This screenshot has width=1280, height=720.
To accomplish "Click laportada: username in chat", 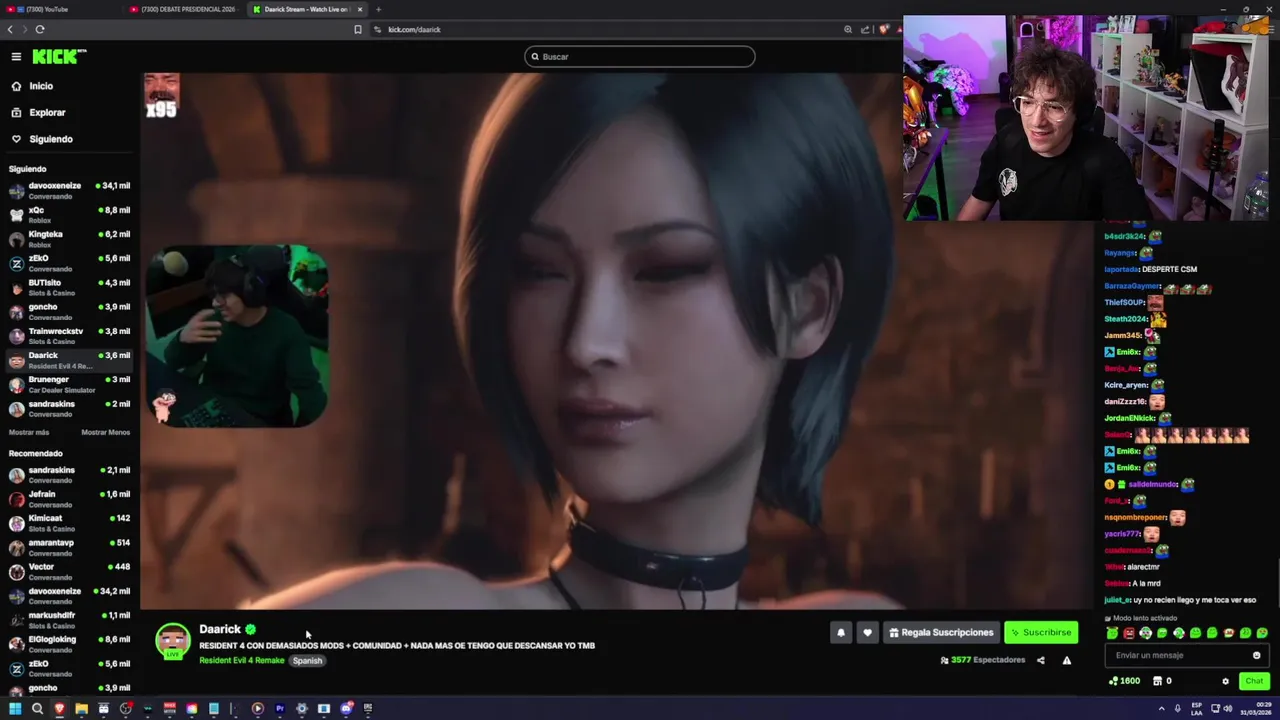I will (x=1122, y=269).
